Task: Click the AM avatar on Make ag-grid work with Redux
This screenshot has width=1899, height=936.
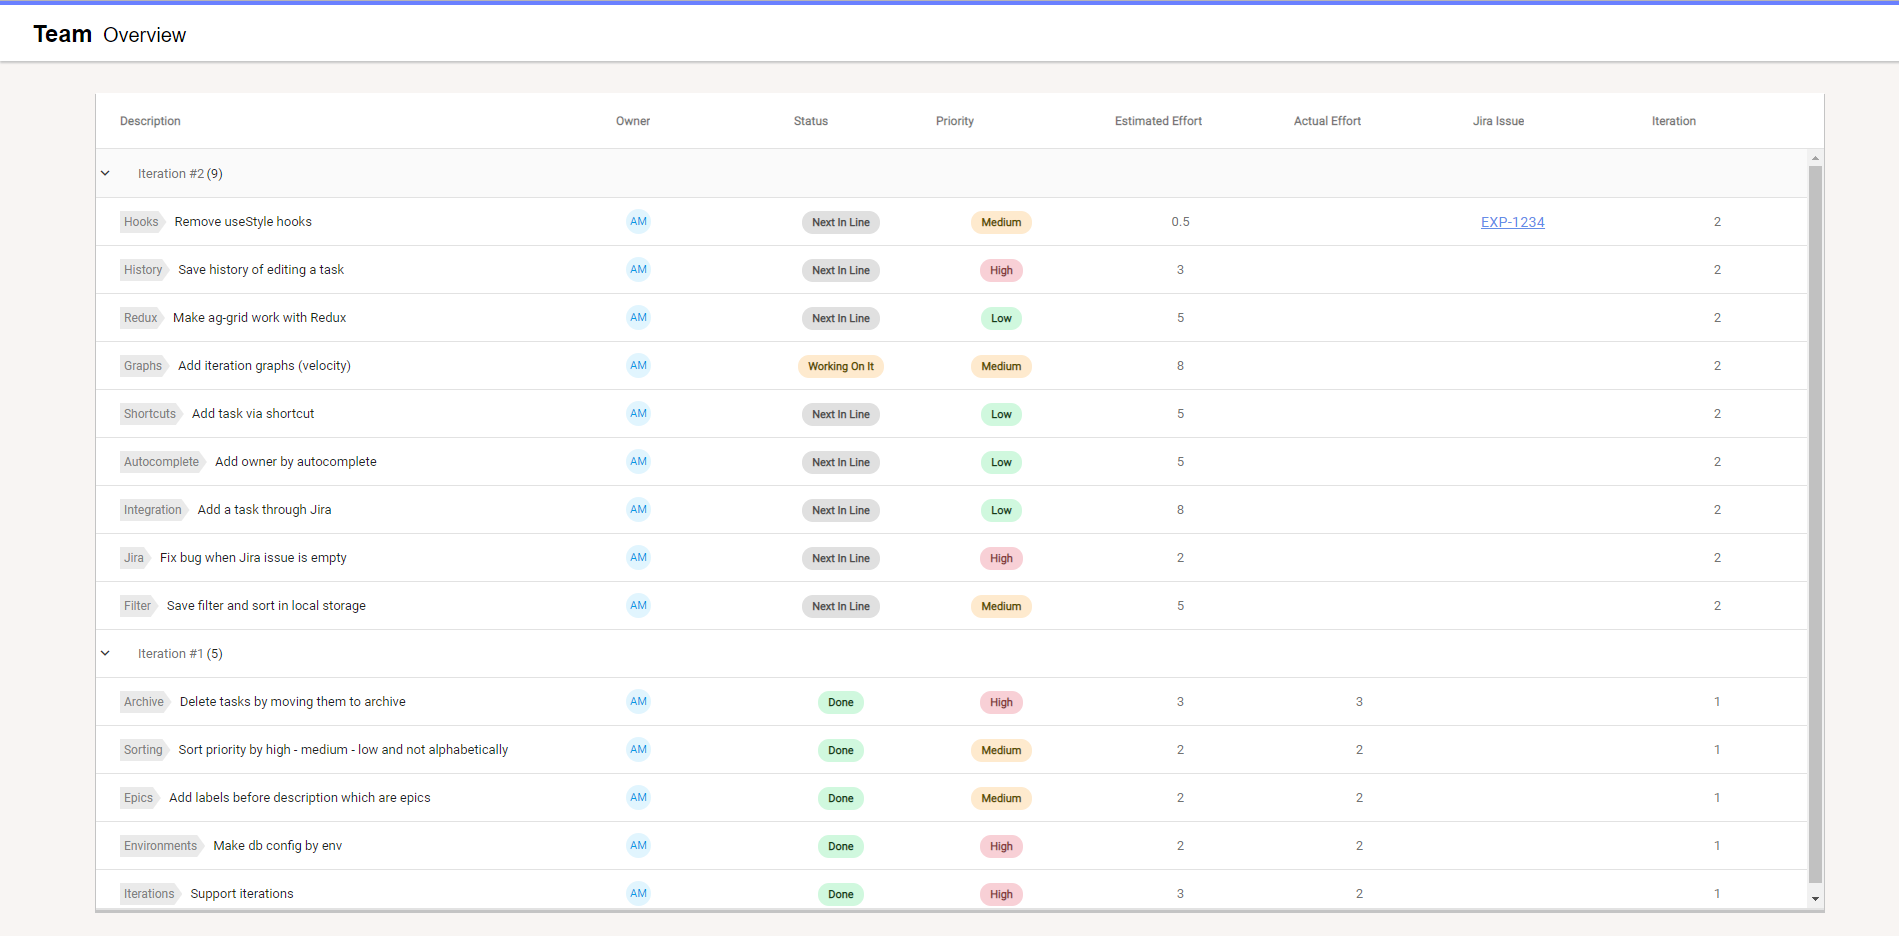Action: click(638, 318)
